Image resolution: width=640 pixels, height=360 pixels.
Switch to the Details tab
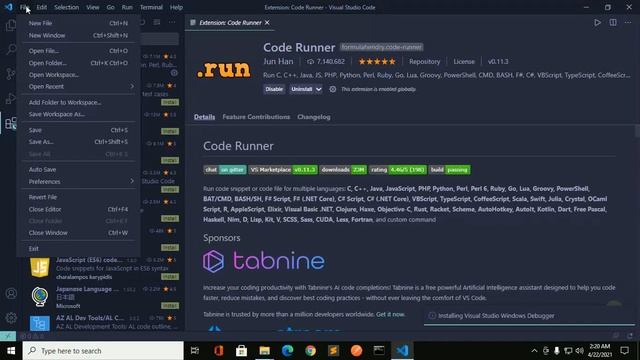click(204, 117)
